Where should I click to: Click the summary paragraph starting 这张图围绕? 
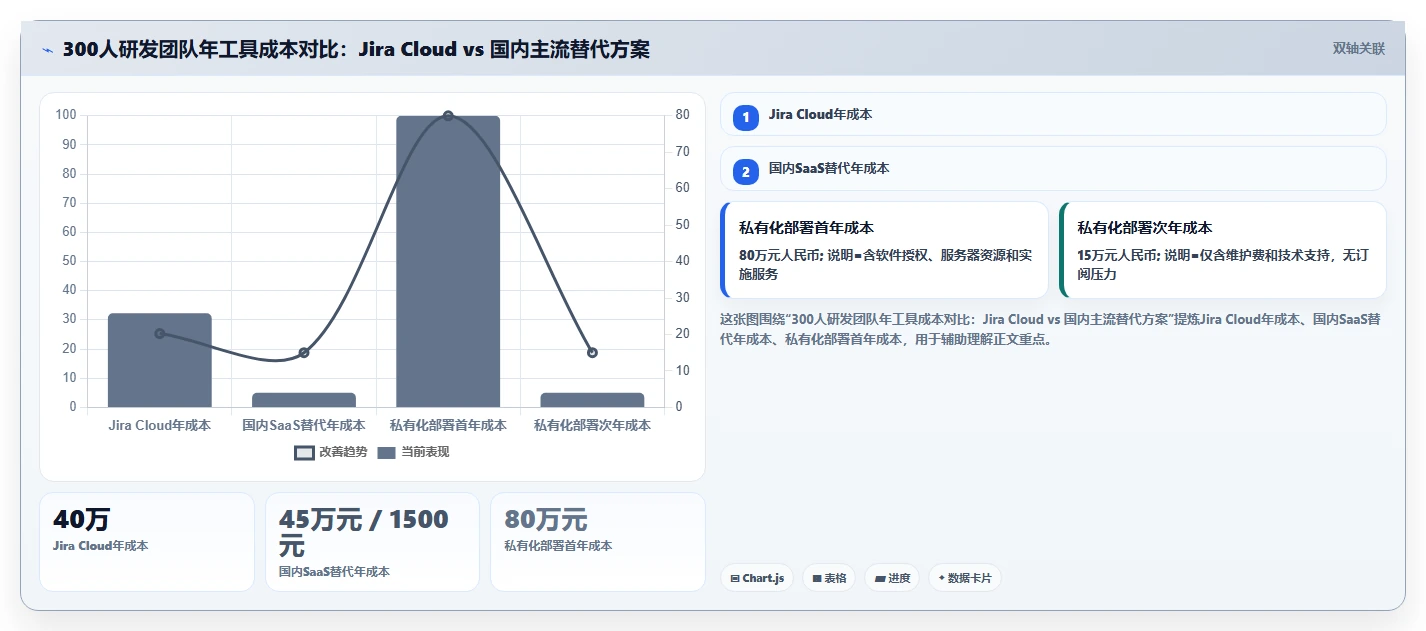click(1050, 329)
